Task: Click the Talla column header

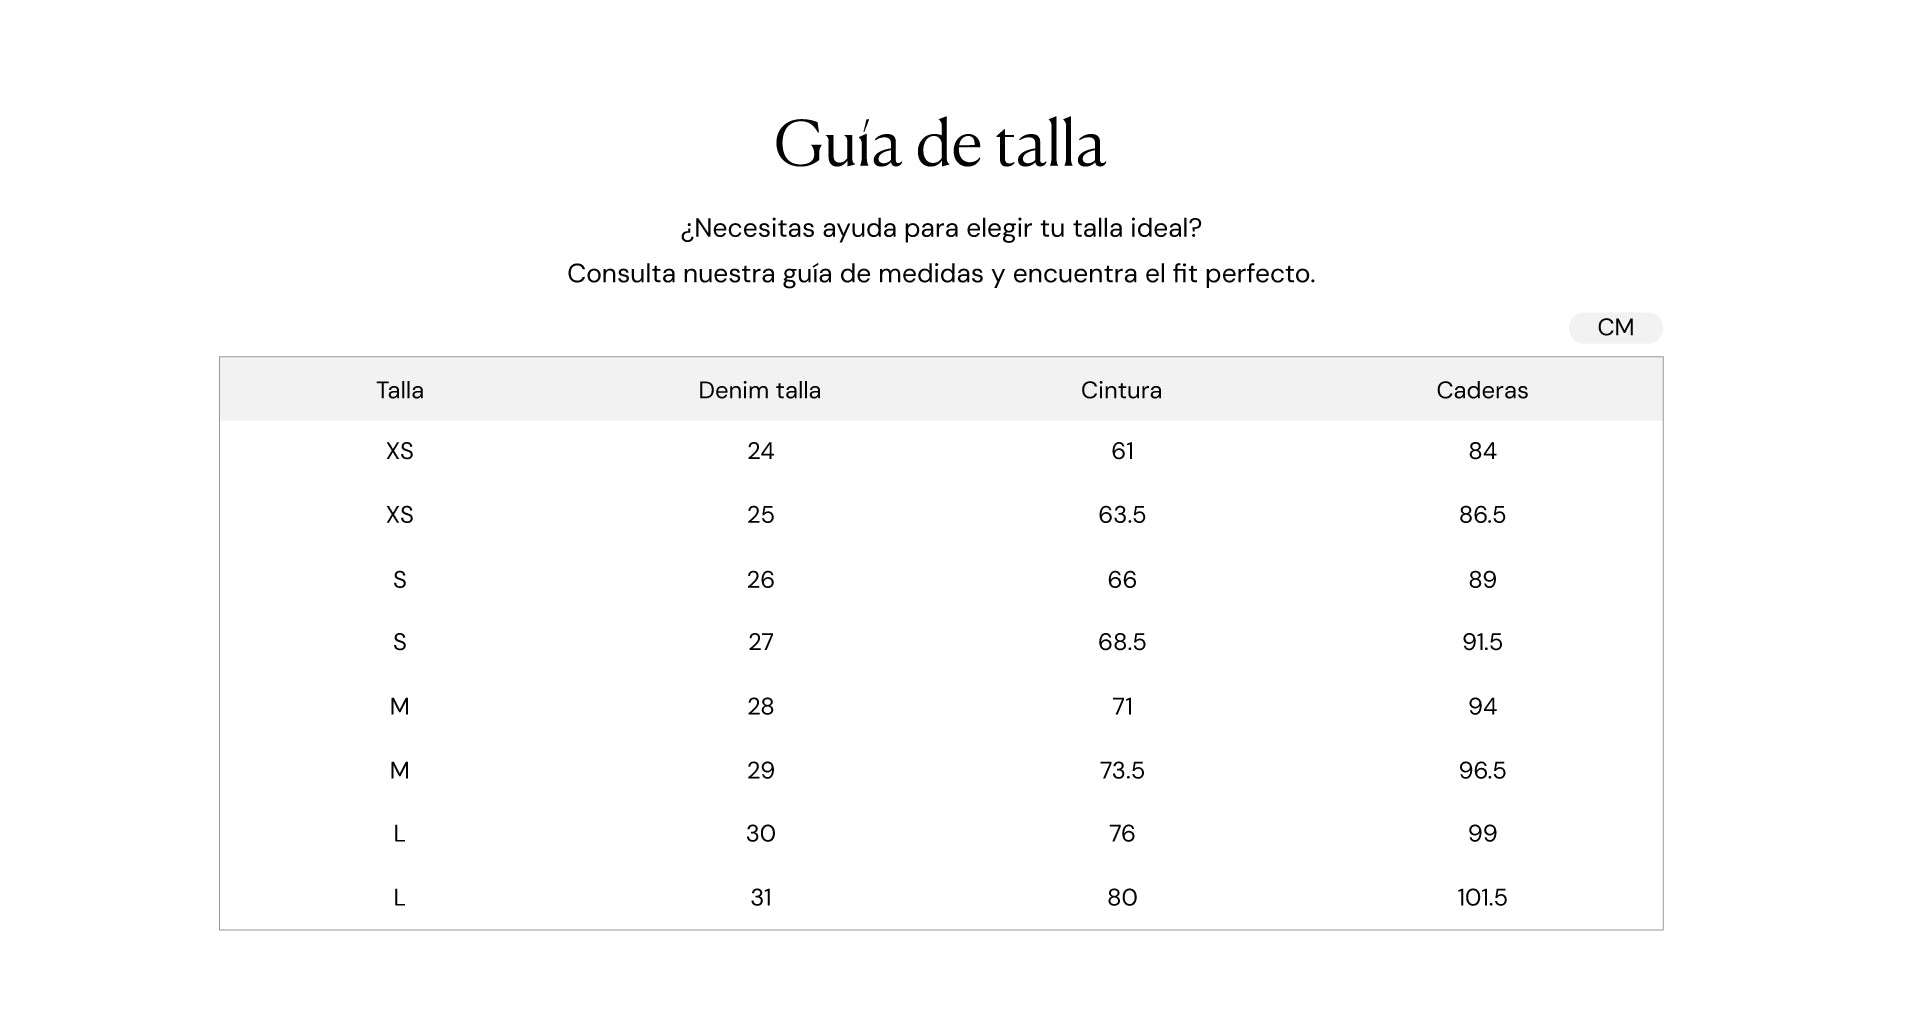Action: pos(400,390)
